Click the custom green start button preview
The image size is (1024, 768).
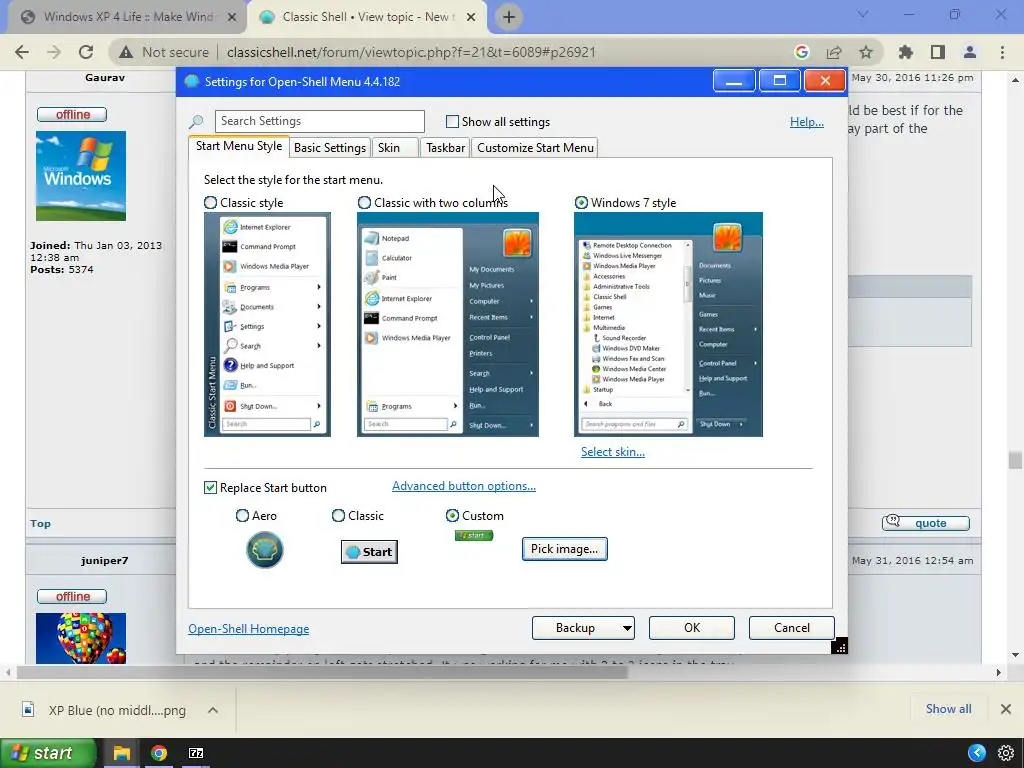tap(474, 536)
